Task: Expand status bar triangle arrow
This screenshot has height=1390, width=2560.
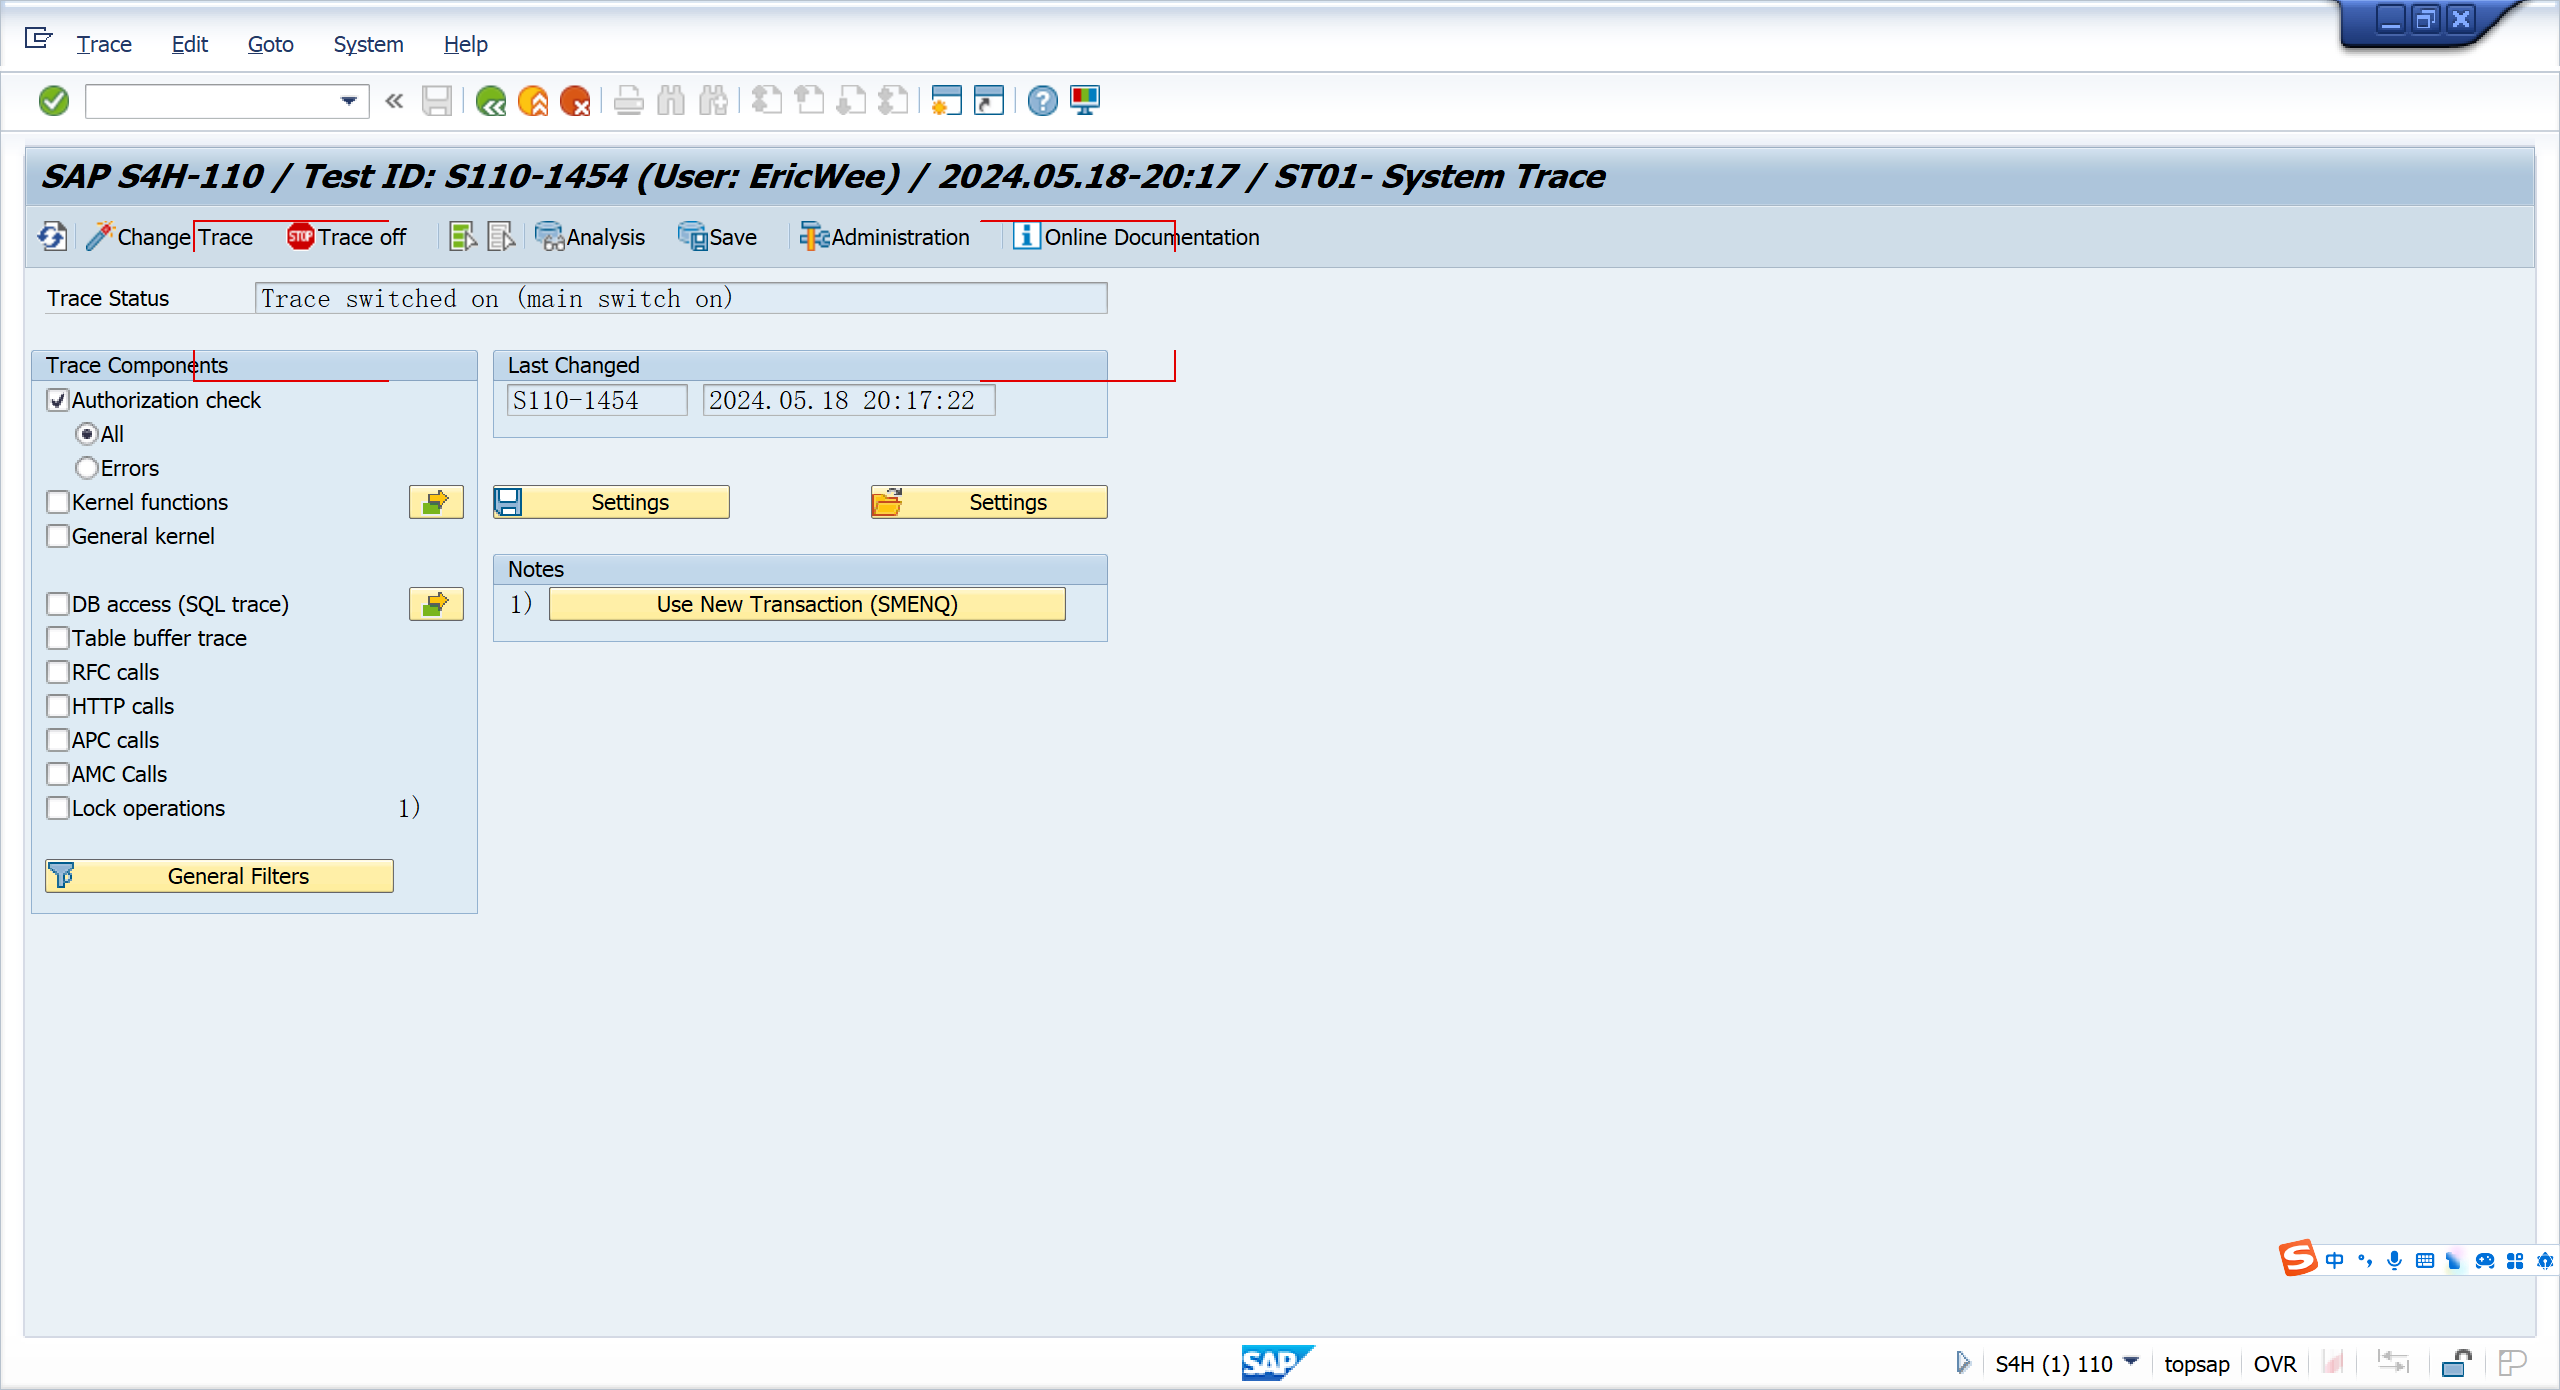Action: (1962, 1363)
